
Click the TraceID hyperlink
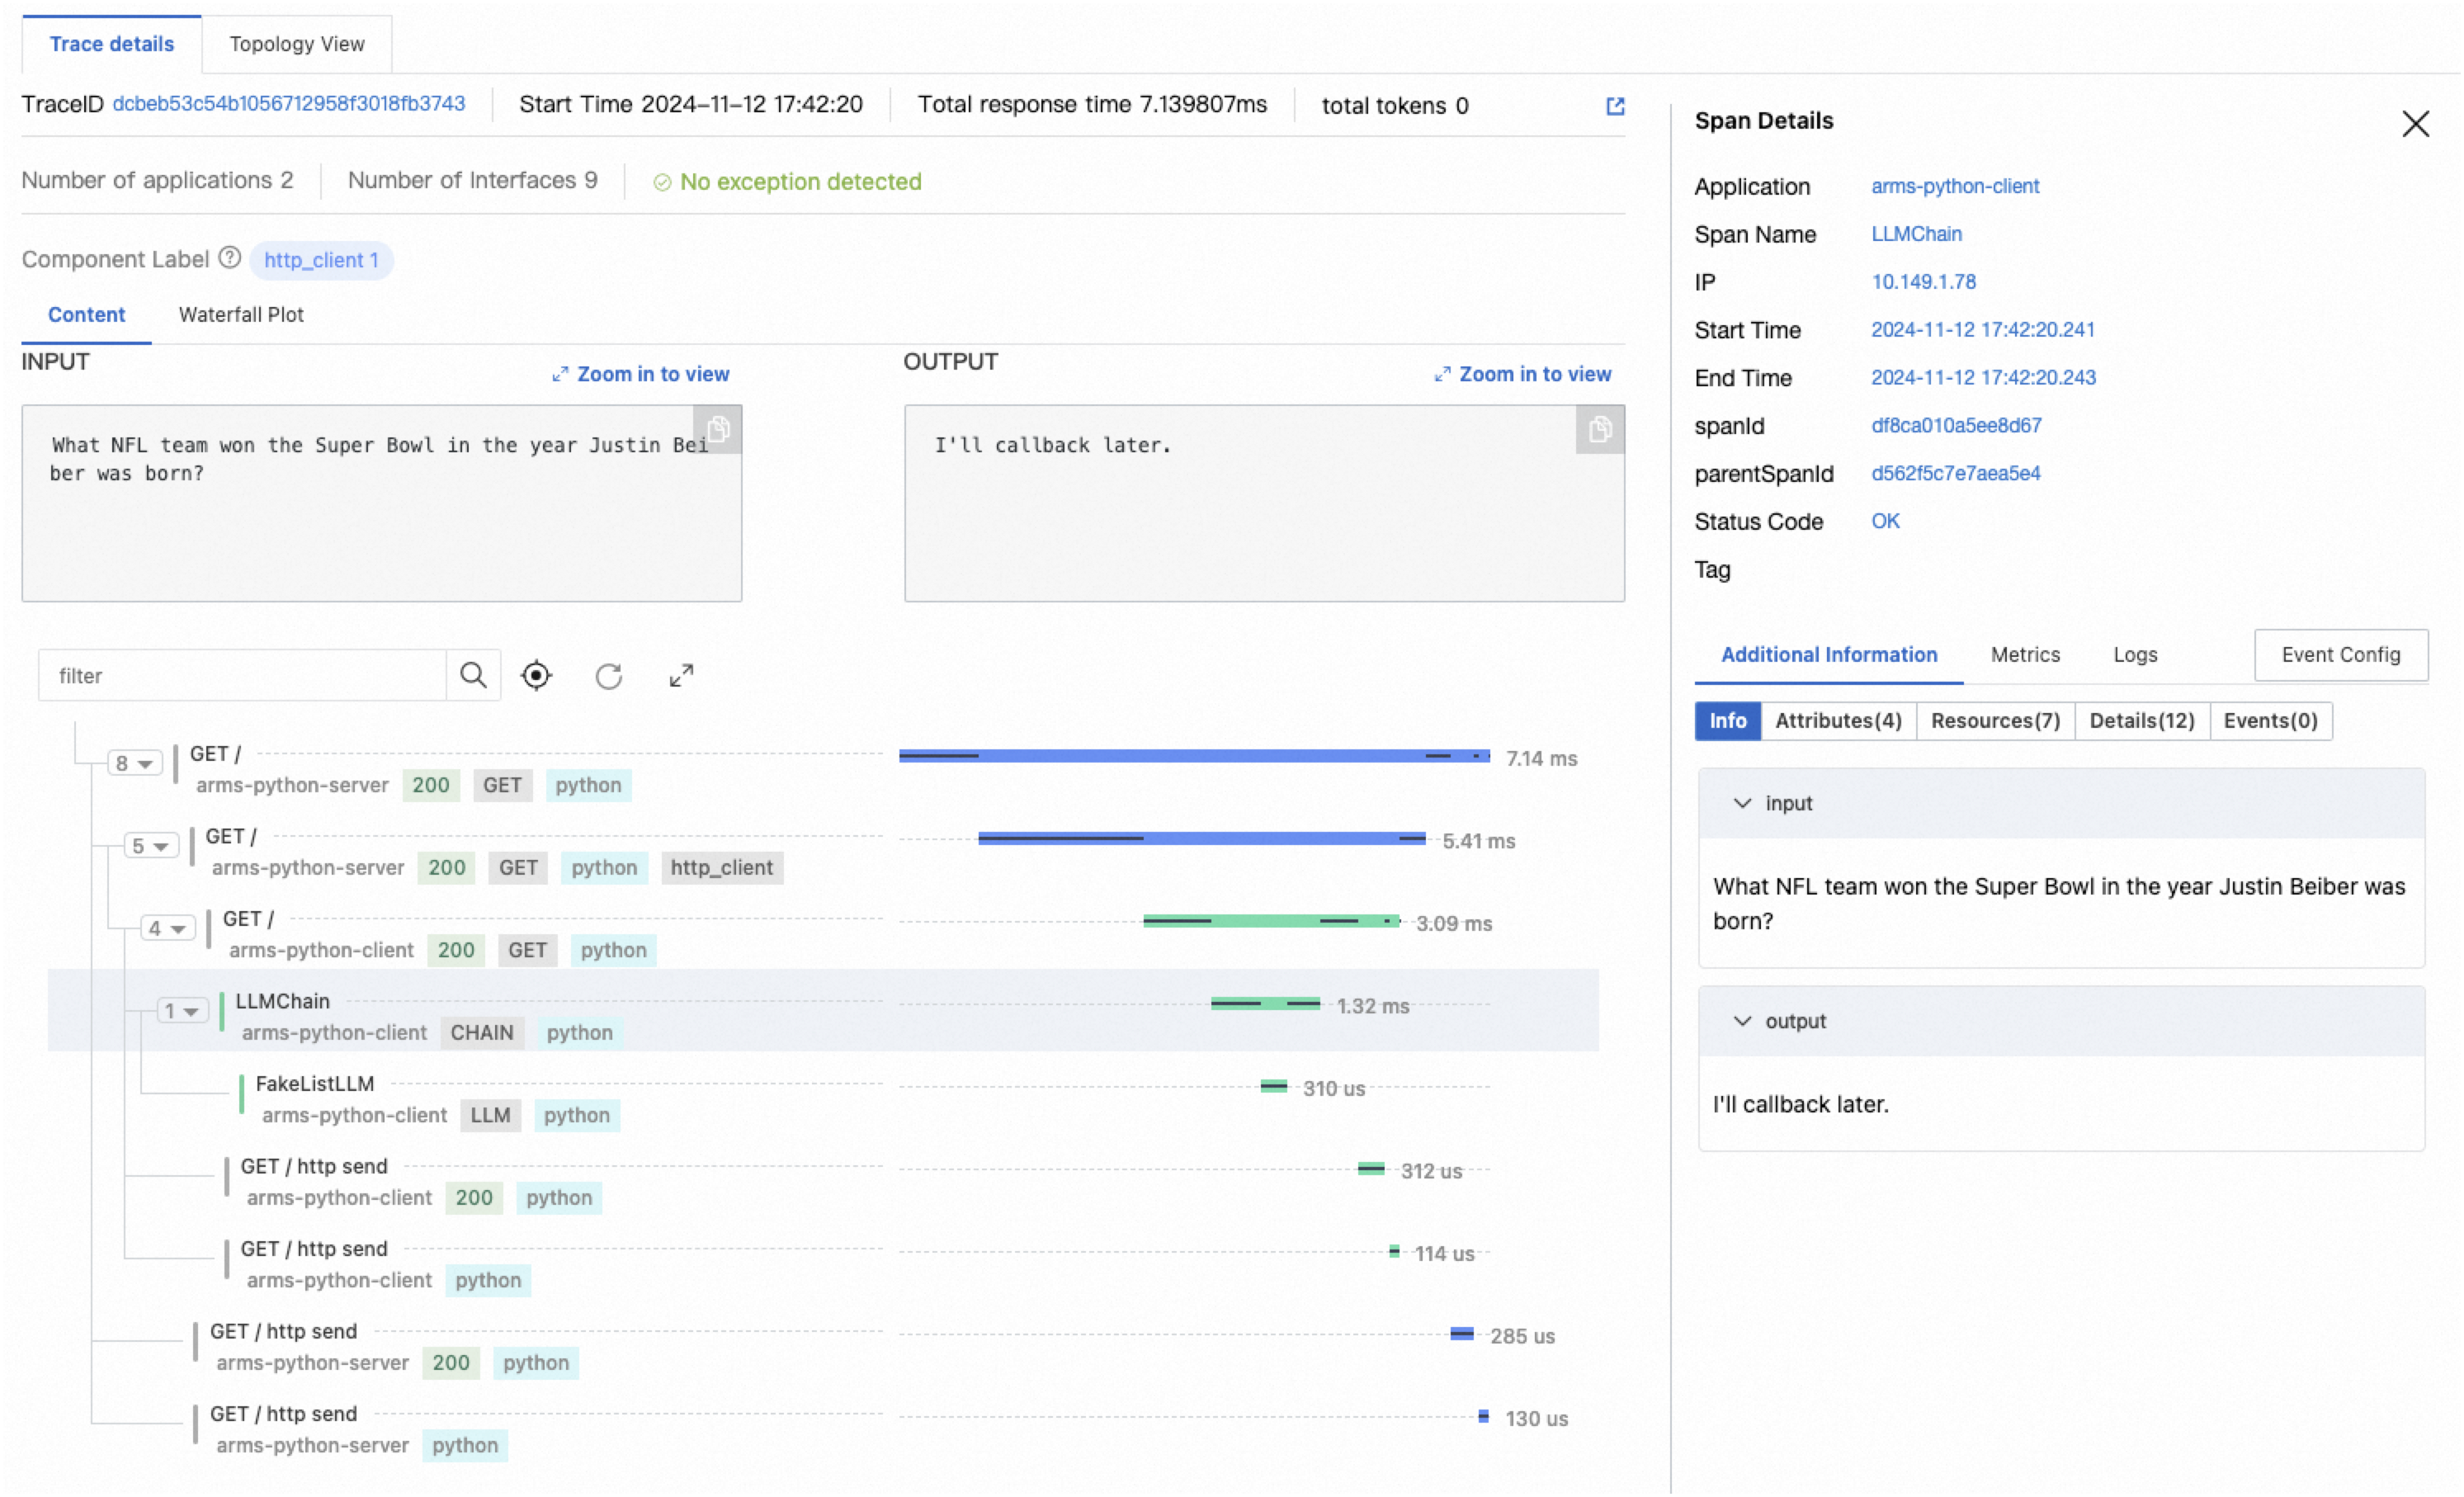[x=288, y=104]
